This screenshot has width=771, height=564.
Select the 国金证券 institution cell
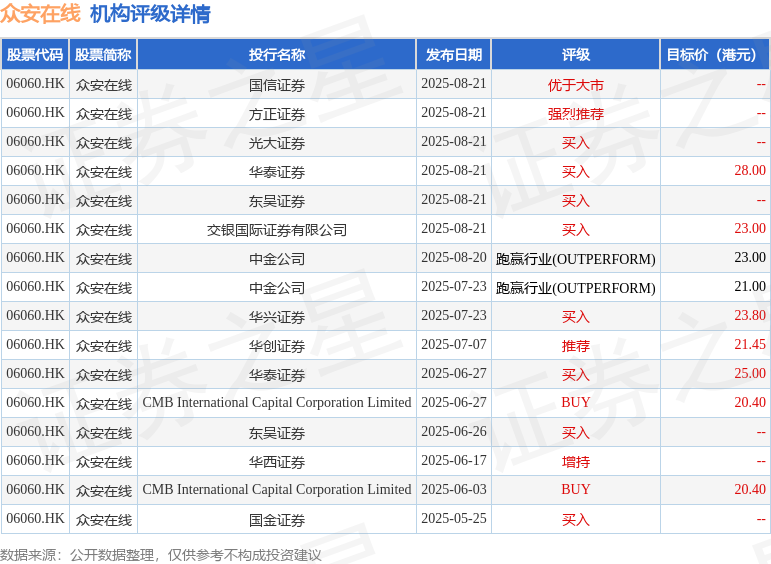277,520
